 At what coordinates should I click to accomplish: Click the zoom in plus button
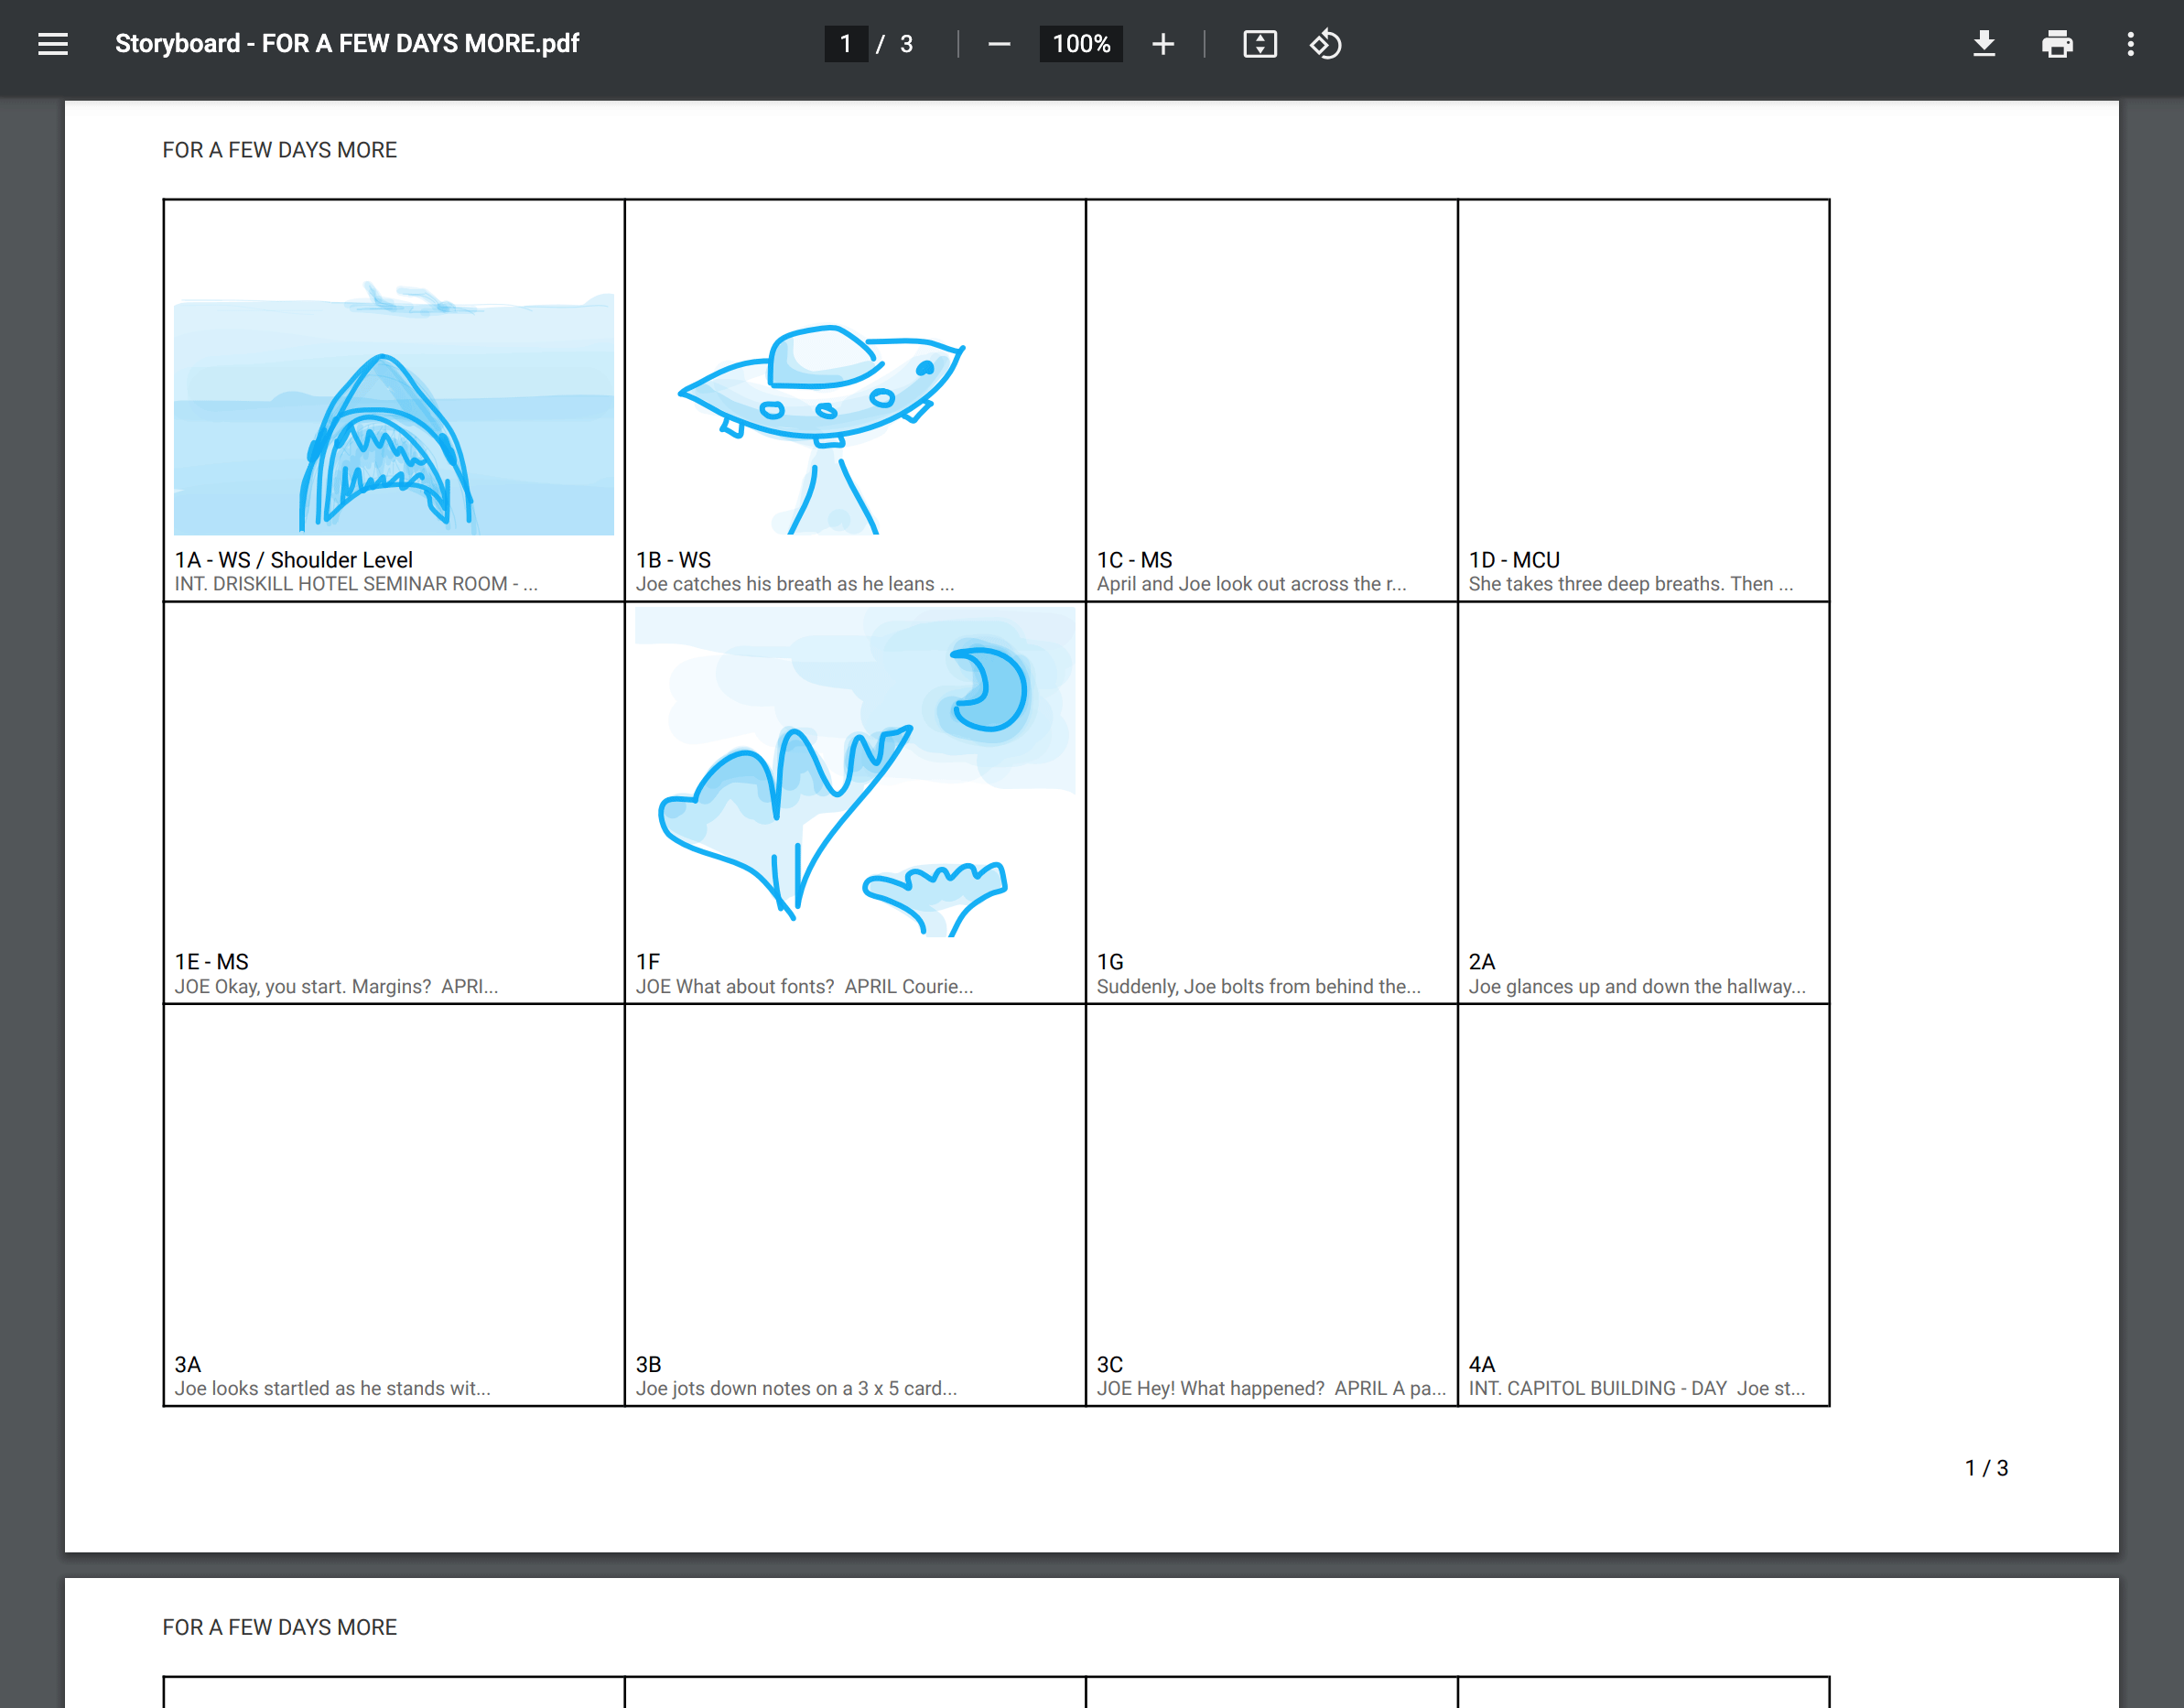click(x=1162, y=44)
